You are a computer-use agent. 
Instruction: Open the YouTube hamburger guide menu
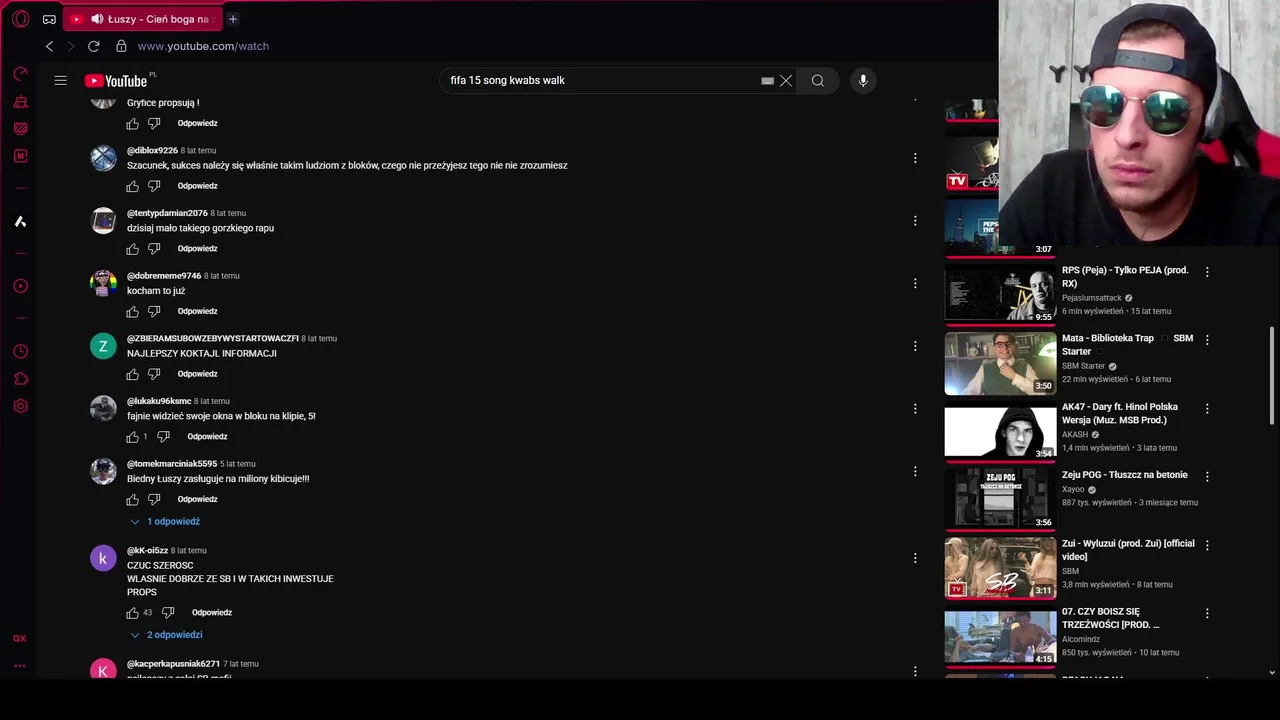(x=61, y=80)
